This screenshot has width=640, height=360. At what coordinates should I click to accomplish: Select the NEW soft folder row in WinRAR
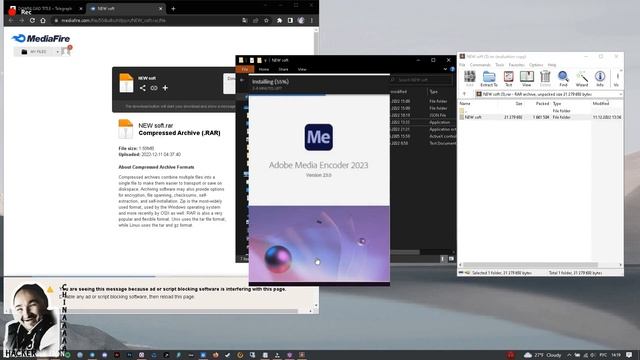[x=540, y=117]
